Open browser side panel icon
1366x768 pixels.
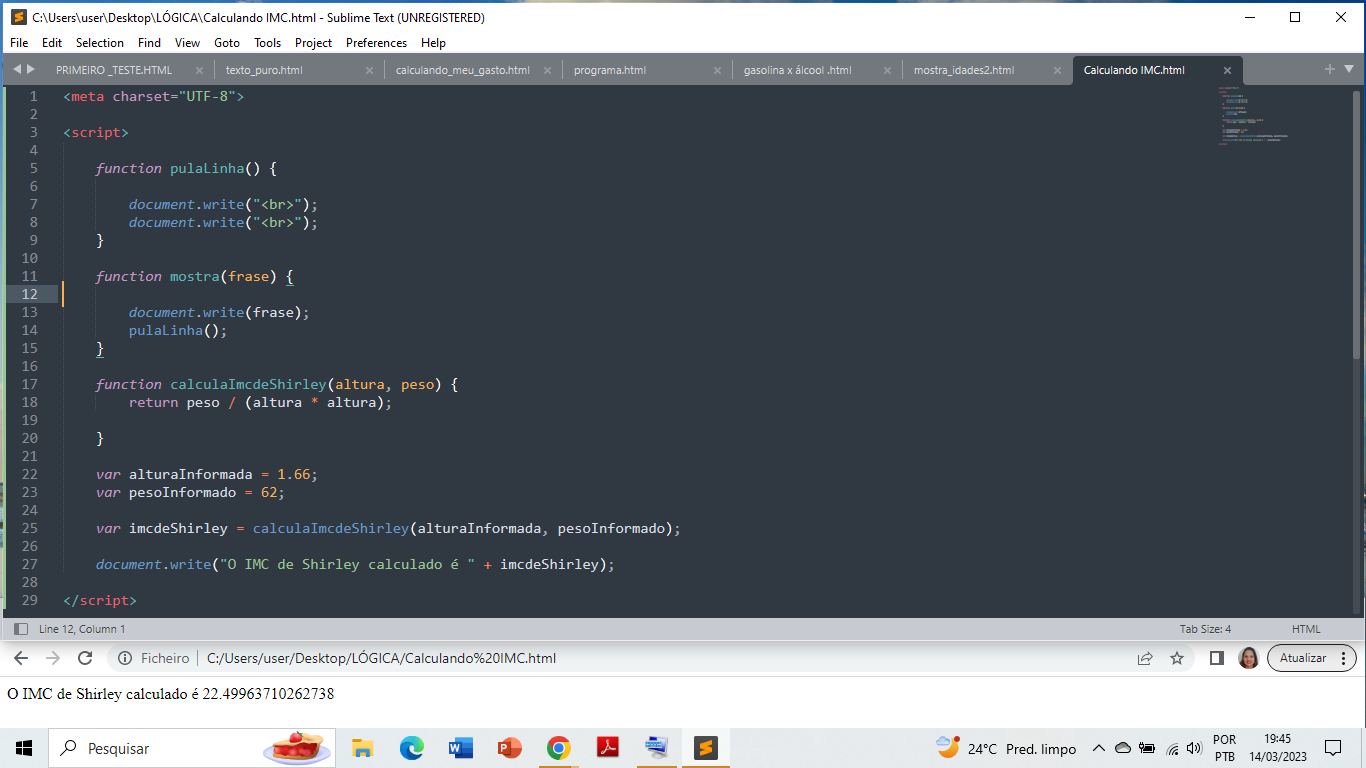[1217, 658]
